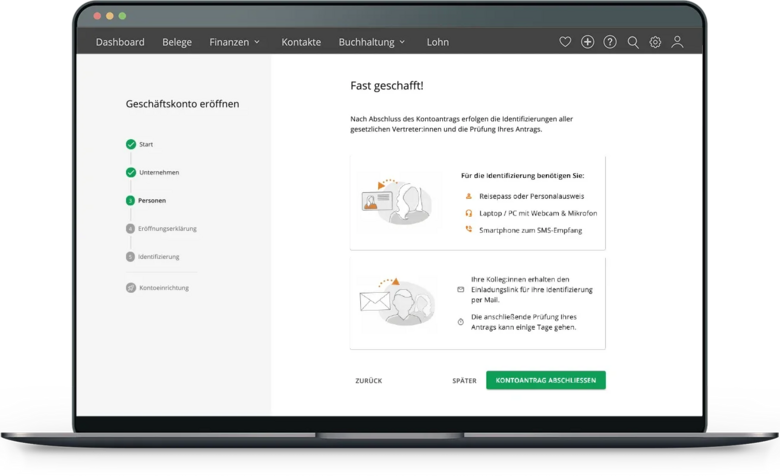Click the plus add icon in navbar
This screenshot has height=476, width=780.
pyautogui.click(x=588, y=42)
